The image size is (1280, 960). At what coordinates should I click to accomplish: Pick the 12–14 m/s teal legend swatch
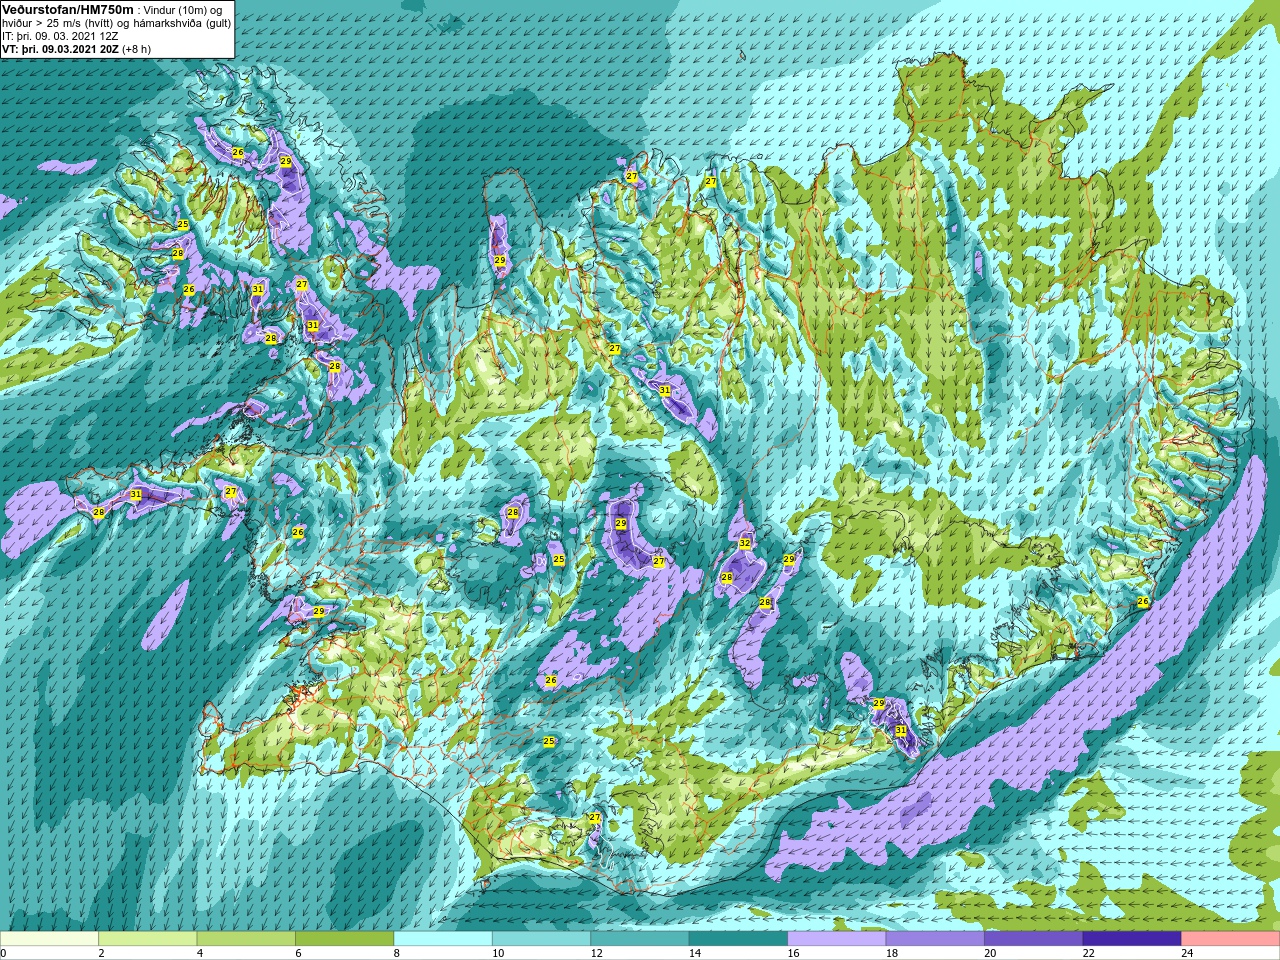[x=640, y=939]
